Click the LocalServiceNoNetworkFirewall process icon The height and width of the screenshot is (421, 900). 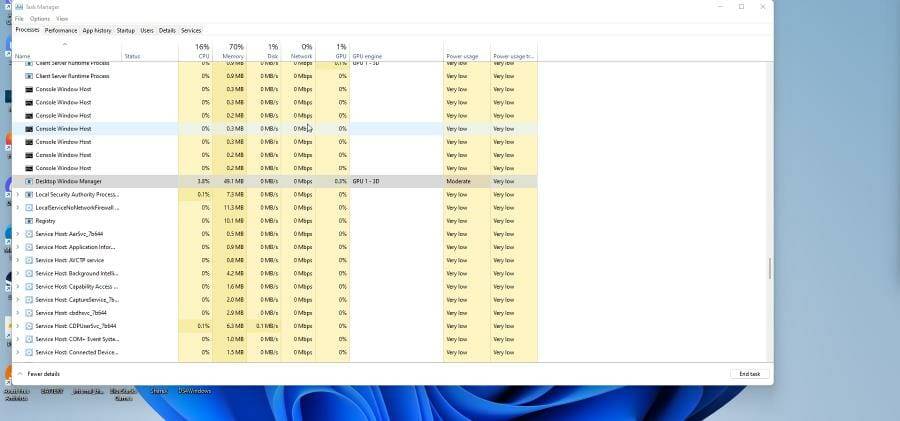point(29,208)
